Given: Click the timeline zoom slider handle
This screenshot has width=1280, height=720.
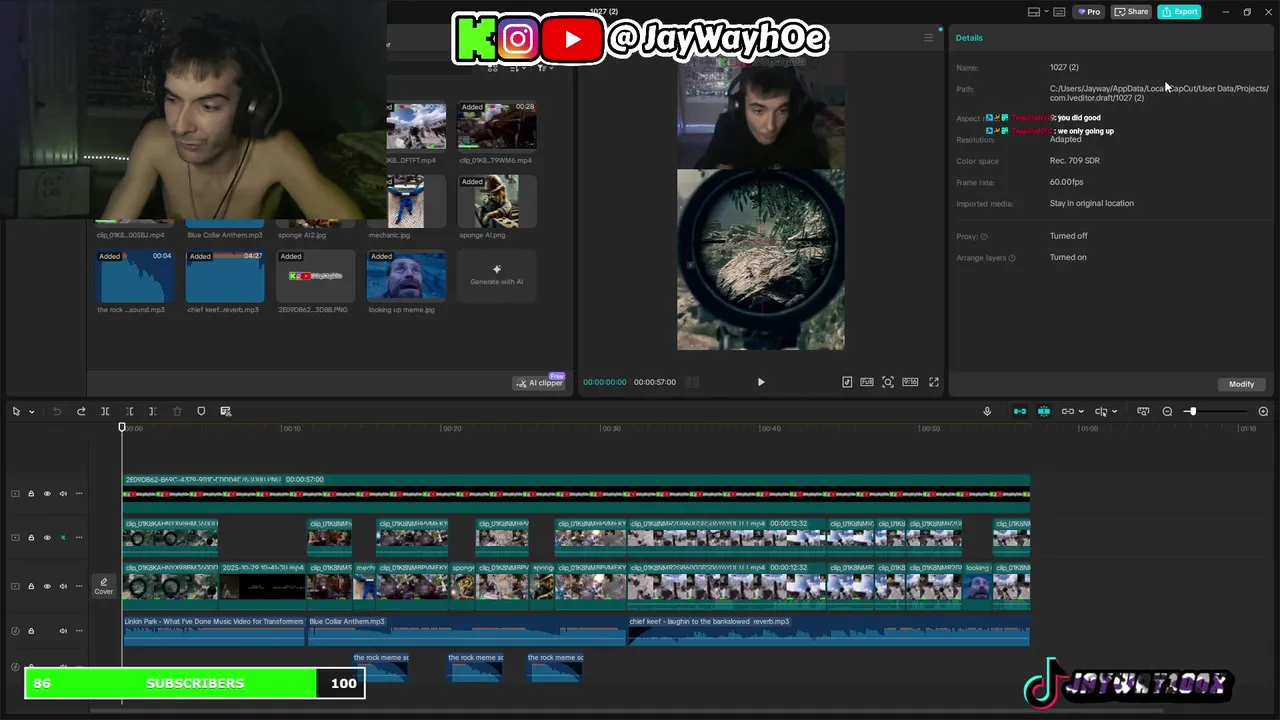Looking at the screenshot, I should coord(1191,411).
